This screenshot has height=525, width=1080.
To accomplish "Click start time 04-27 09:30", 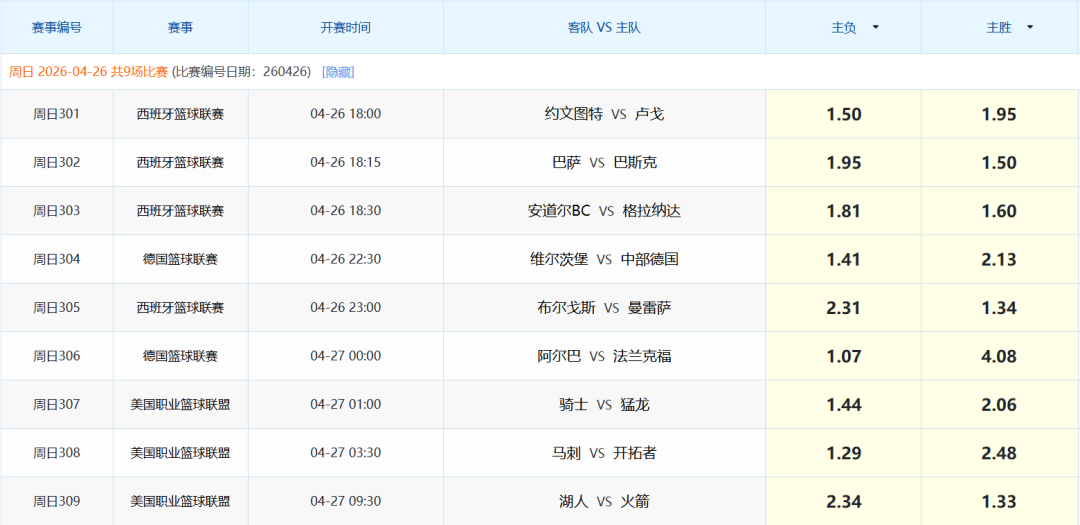I will [346, 502].
